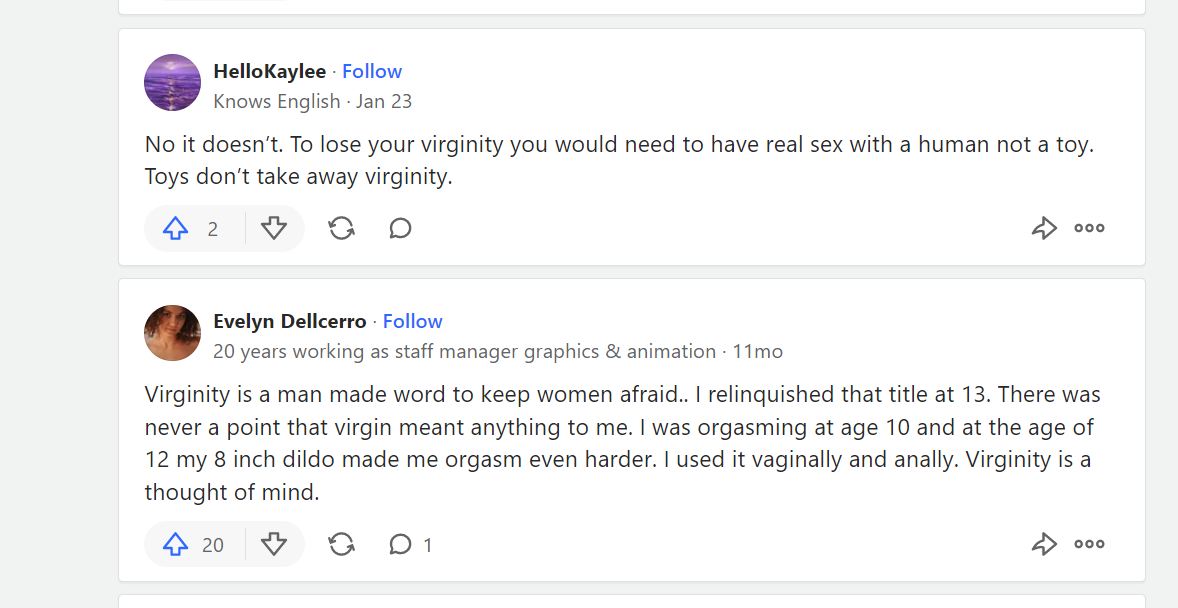Open more options menu on HelloKaylee's answer
1178x608 pixels.
pos(1089,228)
